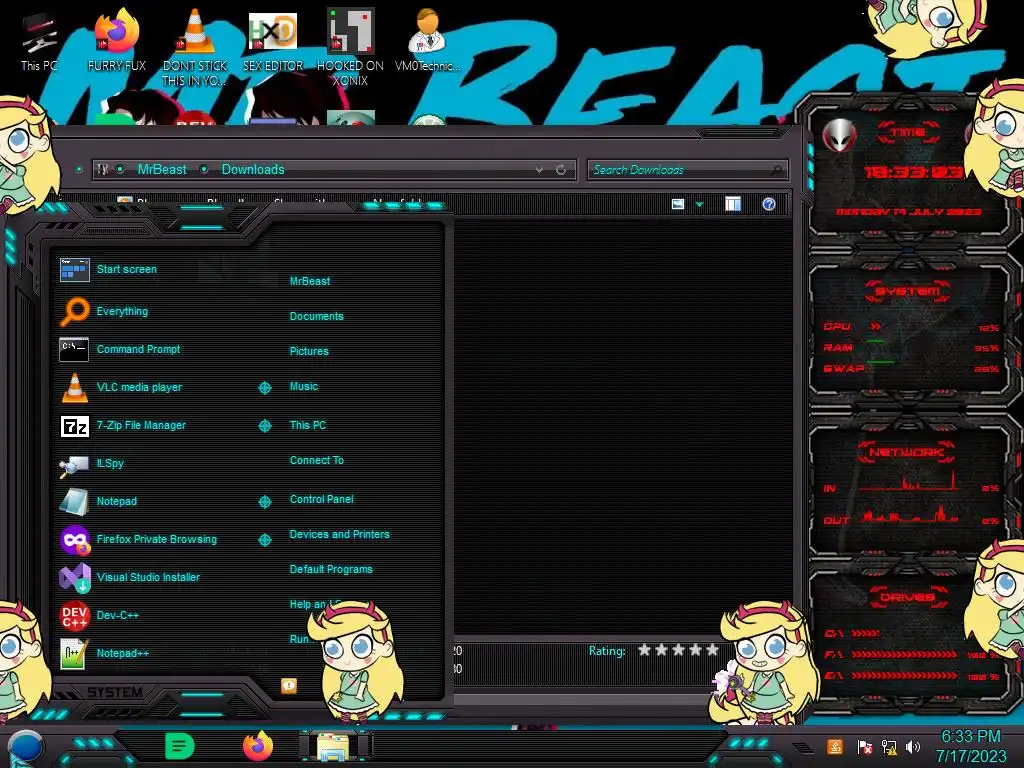The width and height of the screenshot is (1024, 768).
Task: Open Default Programs
Action: tap(331, 569)
